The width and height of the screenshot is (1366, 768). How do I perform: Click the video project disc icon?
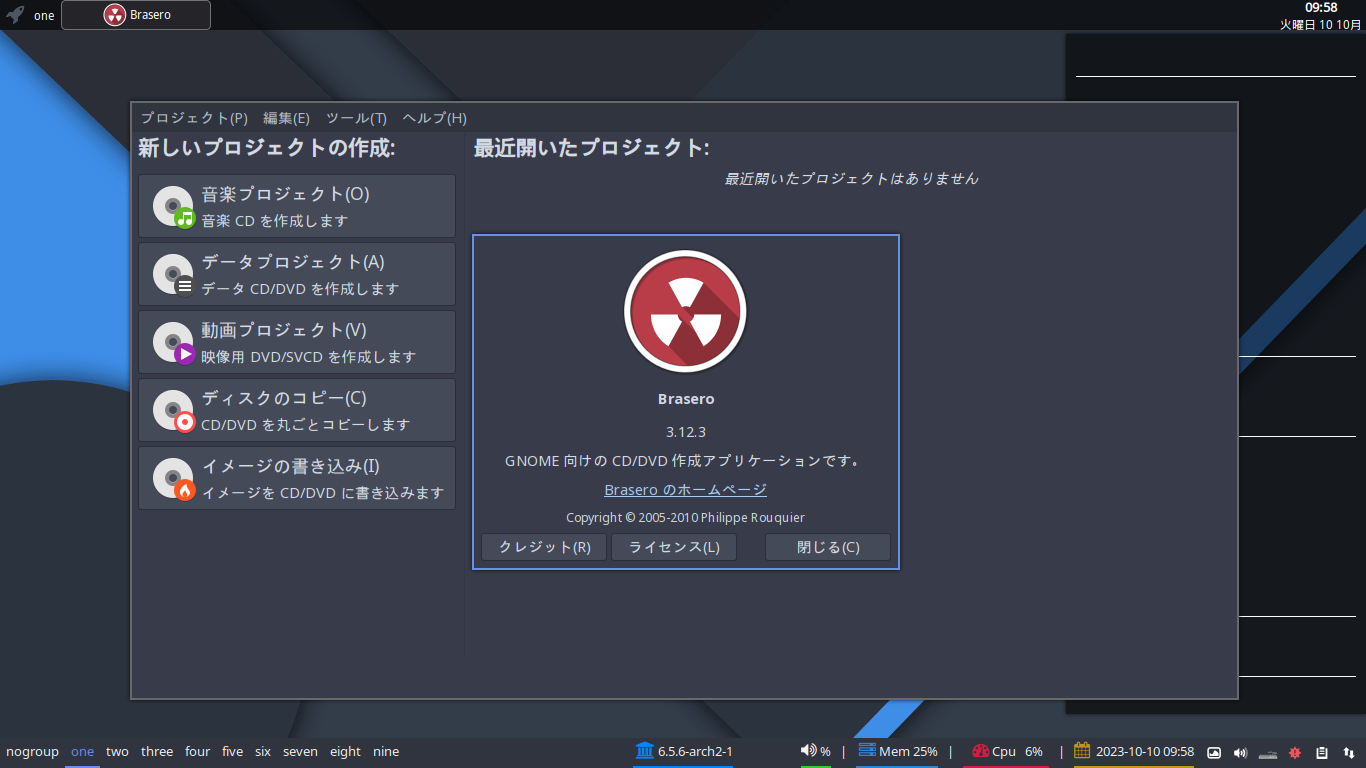point(173,342)
